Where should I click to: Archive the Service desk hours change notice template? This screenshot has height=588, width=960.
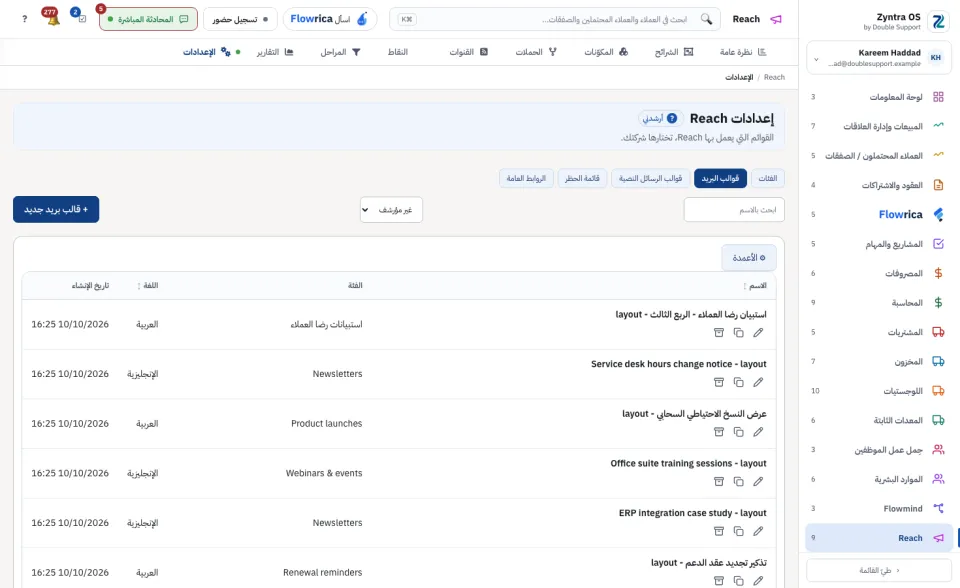[x=719, y=382]
